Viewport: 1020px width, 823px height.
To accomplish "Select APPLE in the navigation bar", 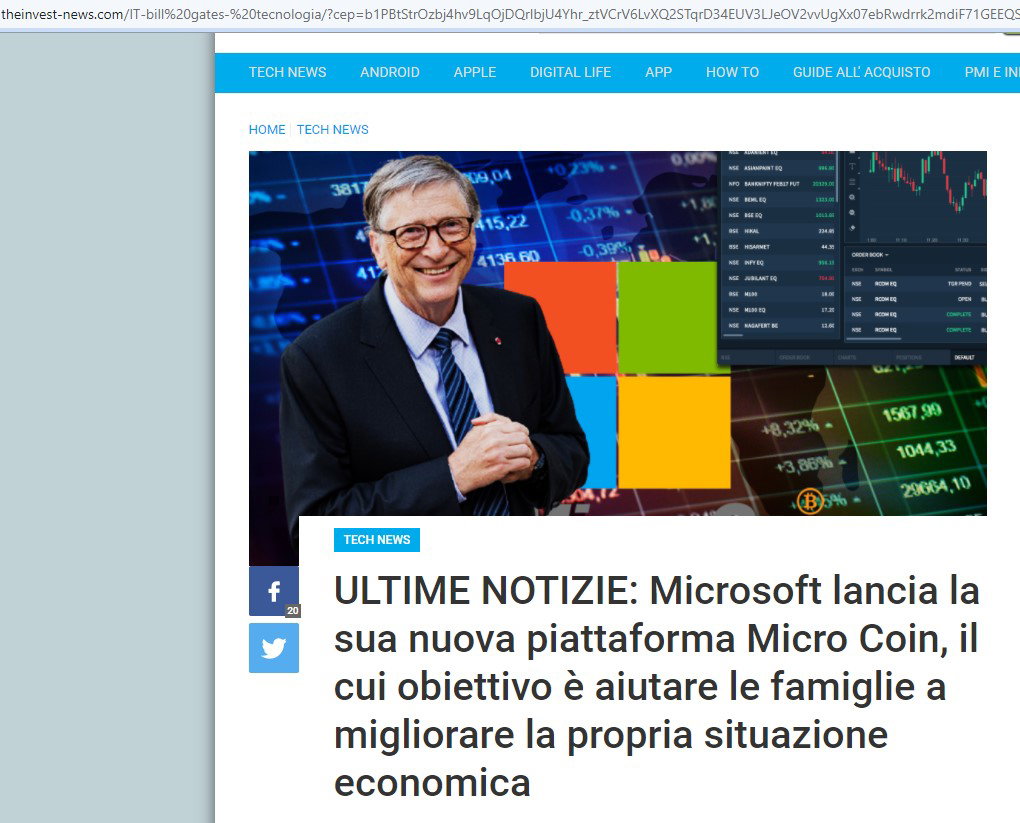I will (x=475, y=72).
